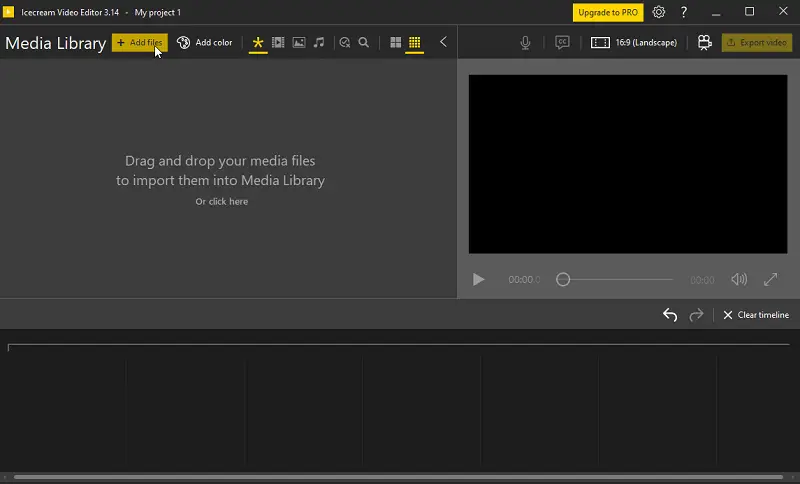Image resolution: width=800 pixels, height=484 pixels.
Task: Click the preview position slider handle
Action: point(563,279)
